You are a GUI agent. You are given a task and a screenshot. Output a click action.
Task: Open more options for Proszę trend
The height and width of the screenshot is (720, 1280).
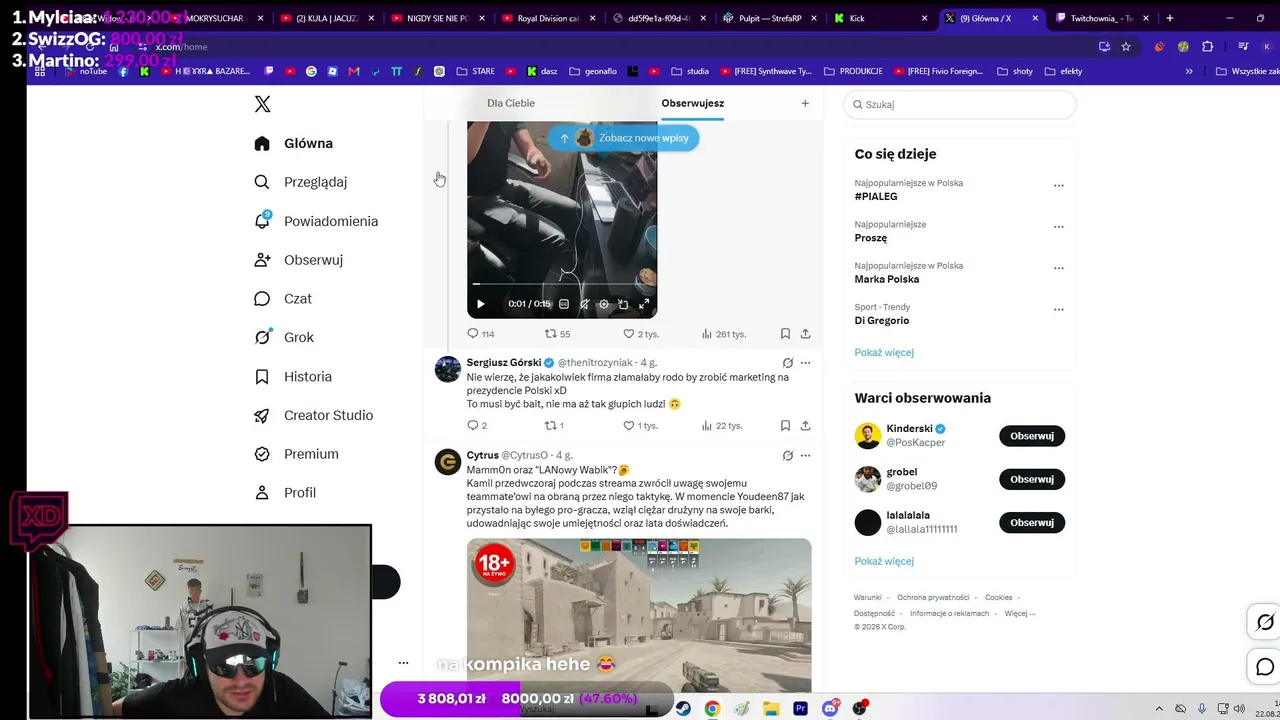click(1059, 227)
